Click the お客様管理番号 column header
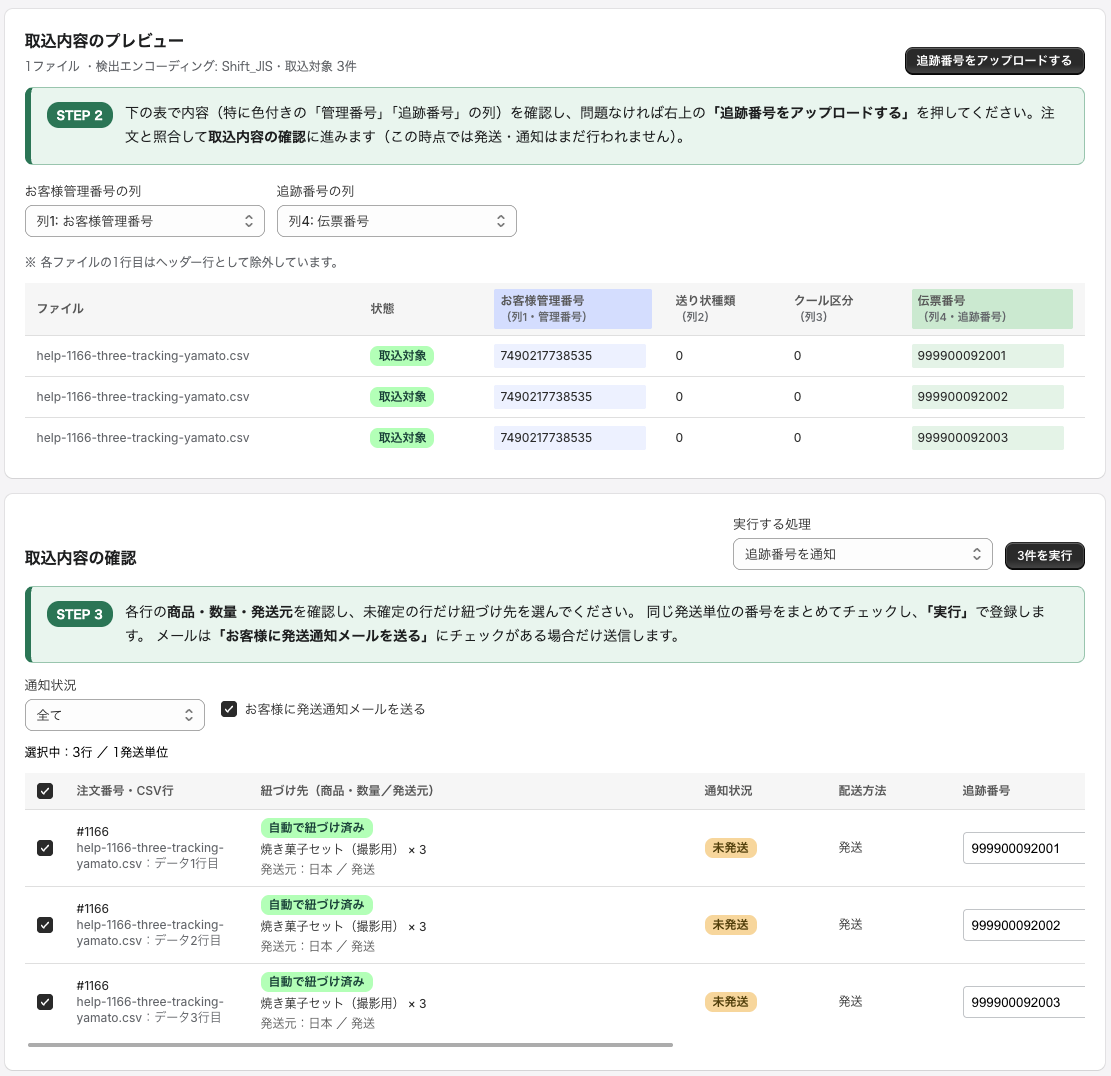This screenshot has height=1076, width=1111. click(x=573, y=309)
